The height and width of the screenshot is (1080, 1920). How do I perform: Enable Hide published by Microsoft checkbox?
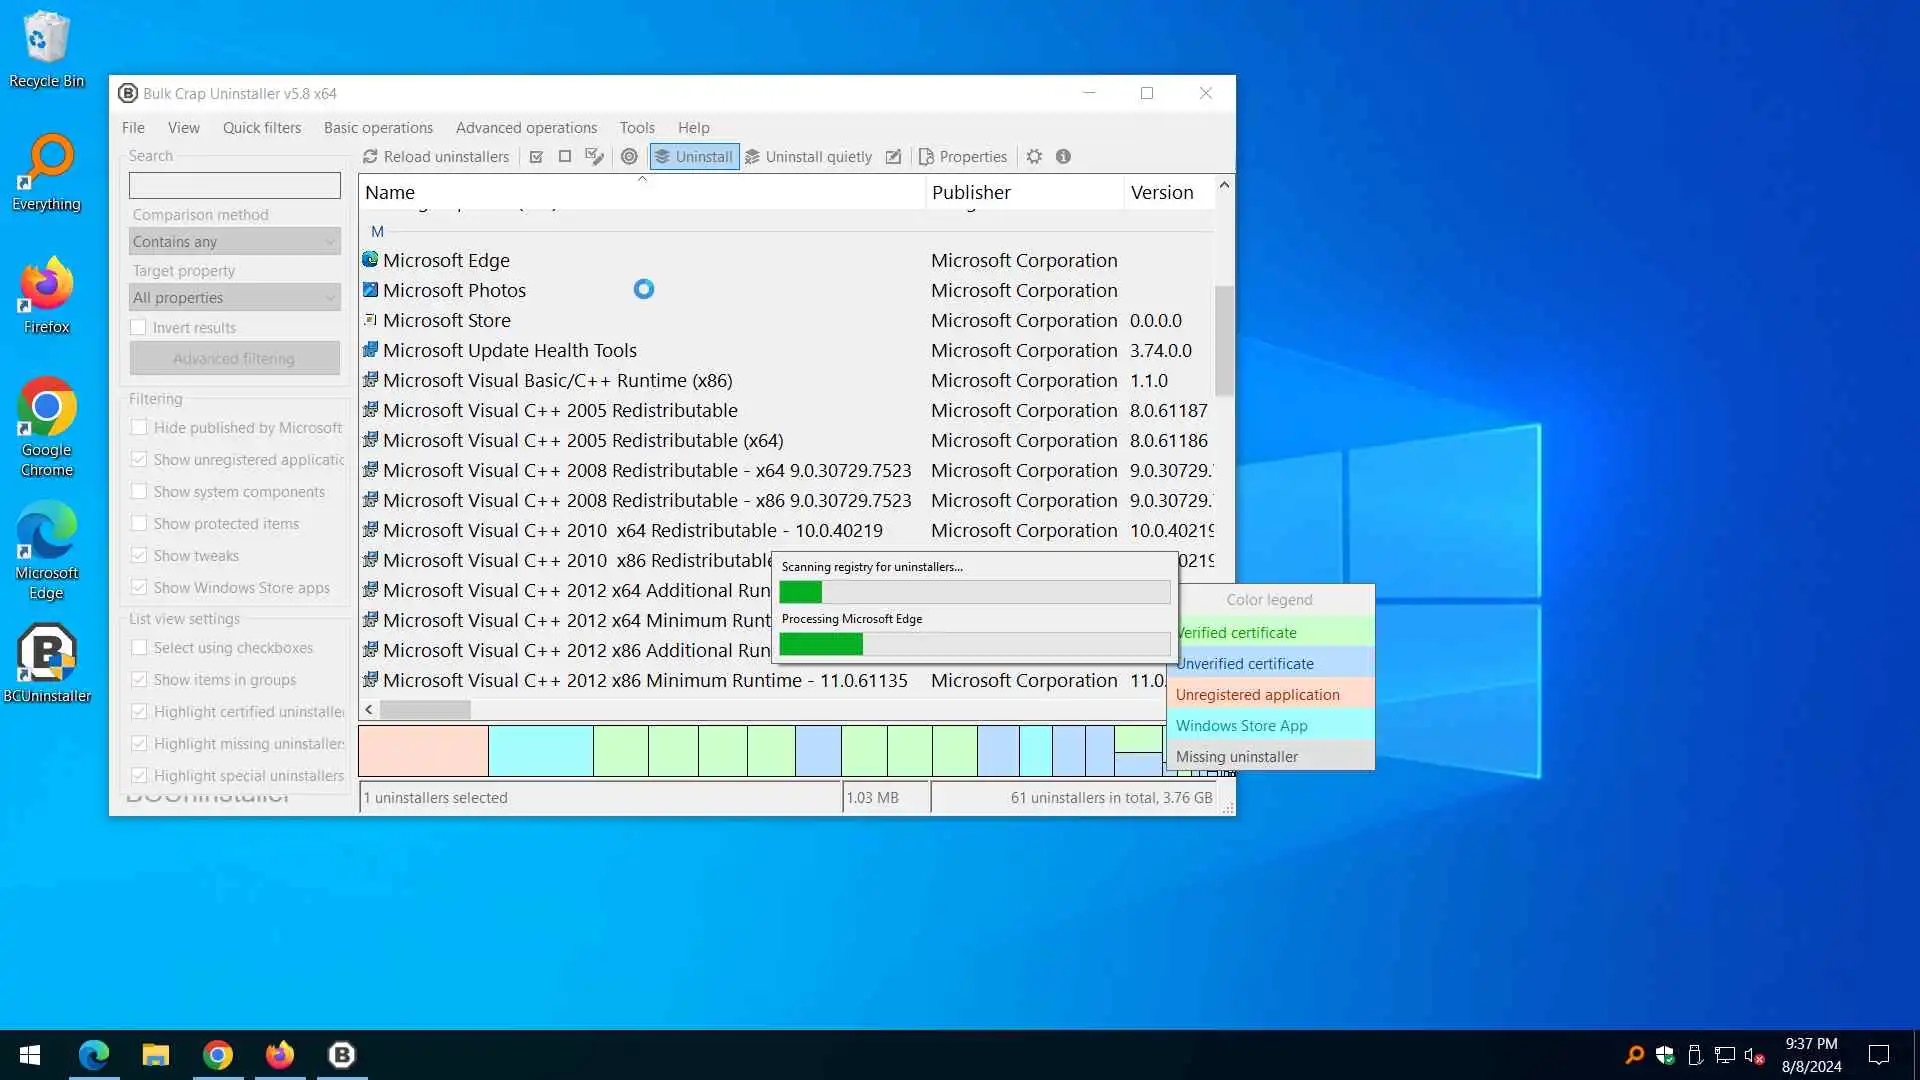click(139, 428)
